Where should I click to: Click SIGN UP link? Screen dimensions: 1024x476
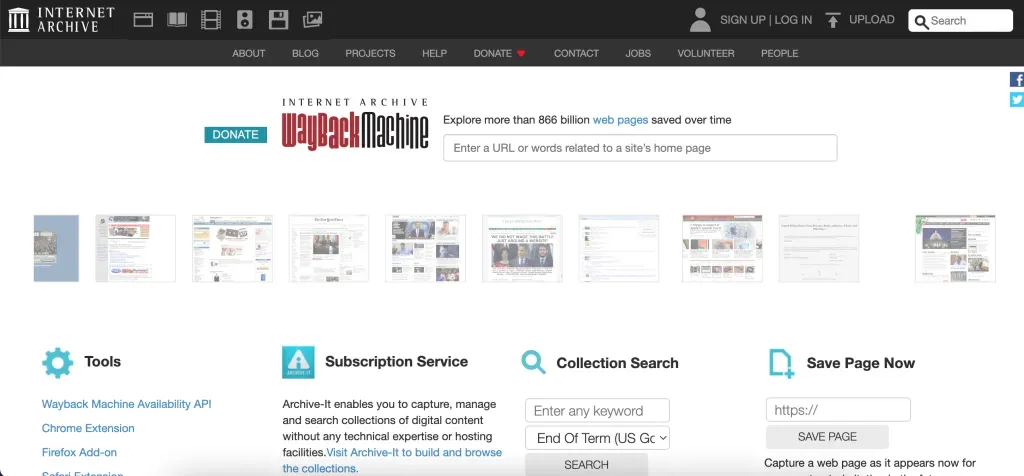tap(743, 20)
